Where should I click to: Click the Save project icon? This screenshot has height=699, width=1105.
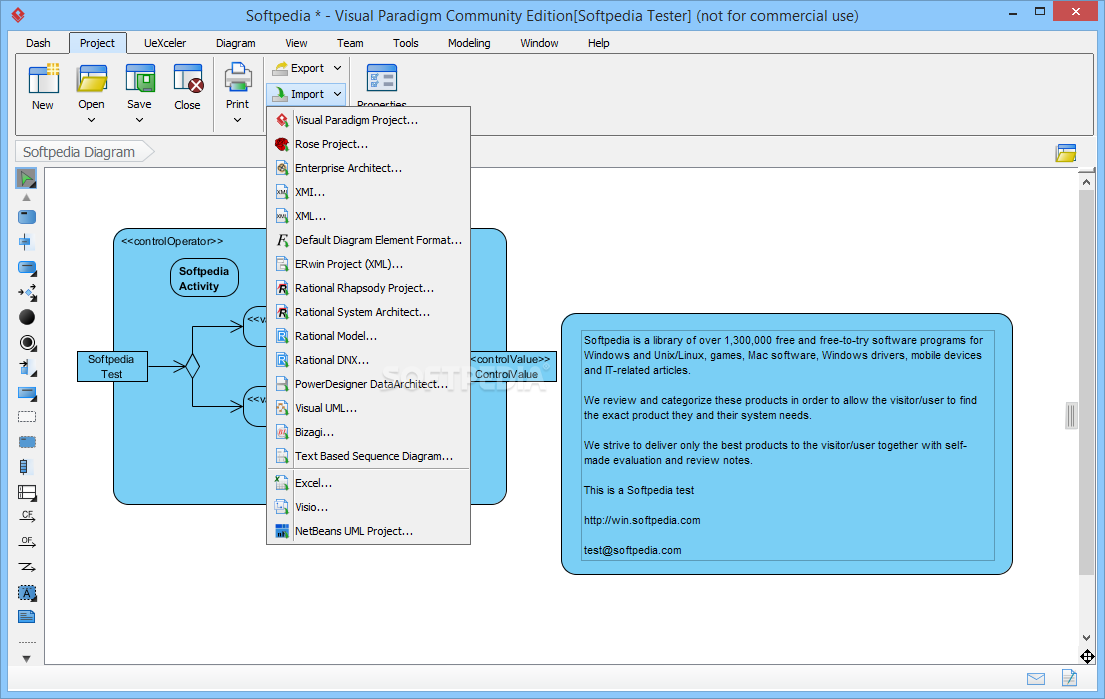pyautogui.click(x=140, y=78)
